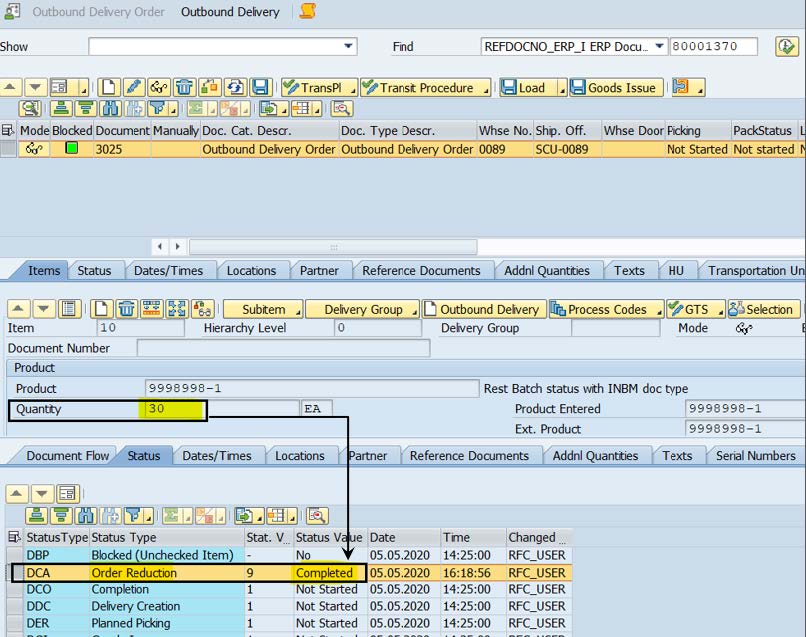This screenshot has width=806, height=637.
Task: Click the trash Delete icon in top toolbar
Action: pos(184,88)
